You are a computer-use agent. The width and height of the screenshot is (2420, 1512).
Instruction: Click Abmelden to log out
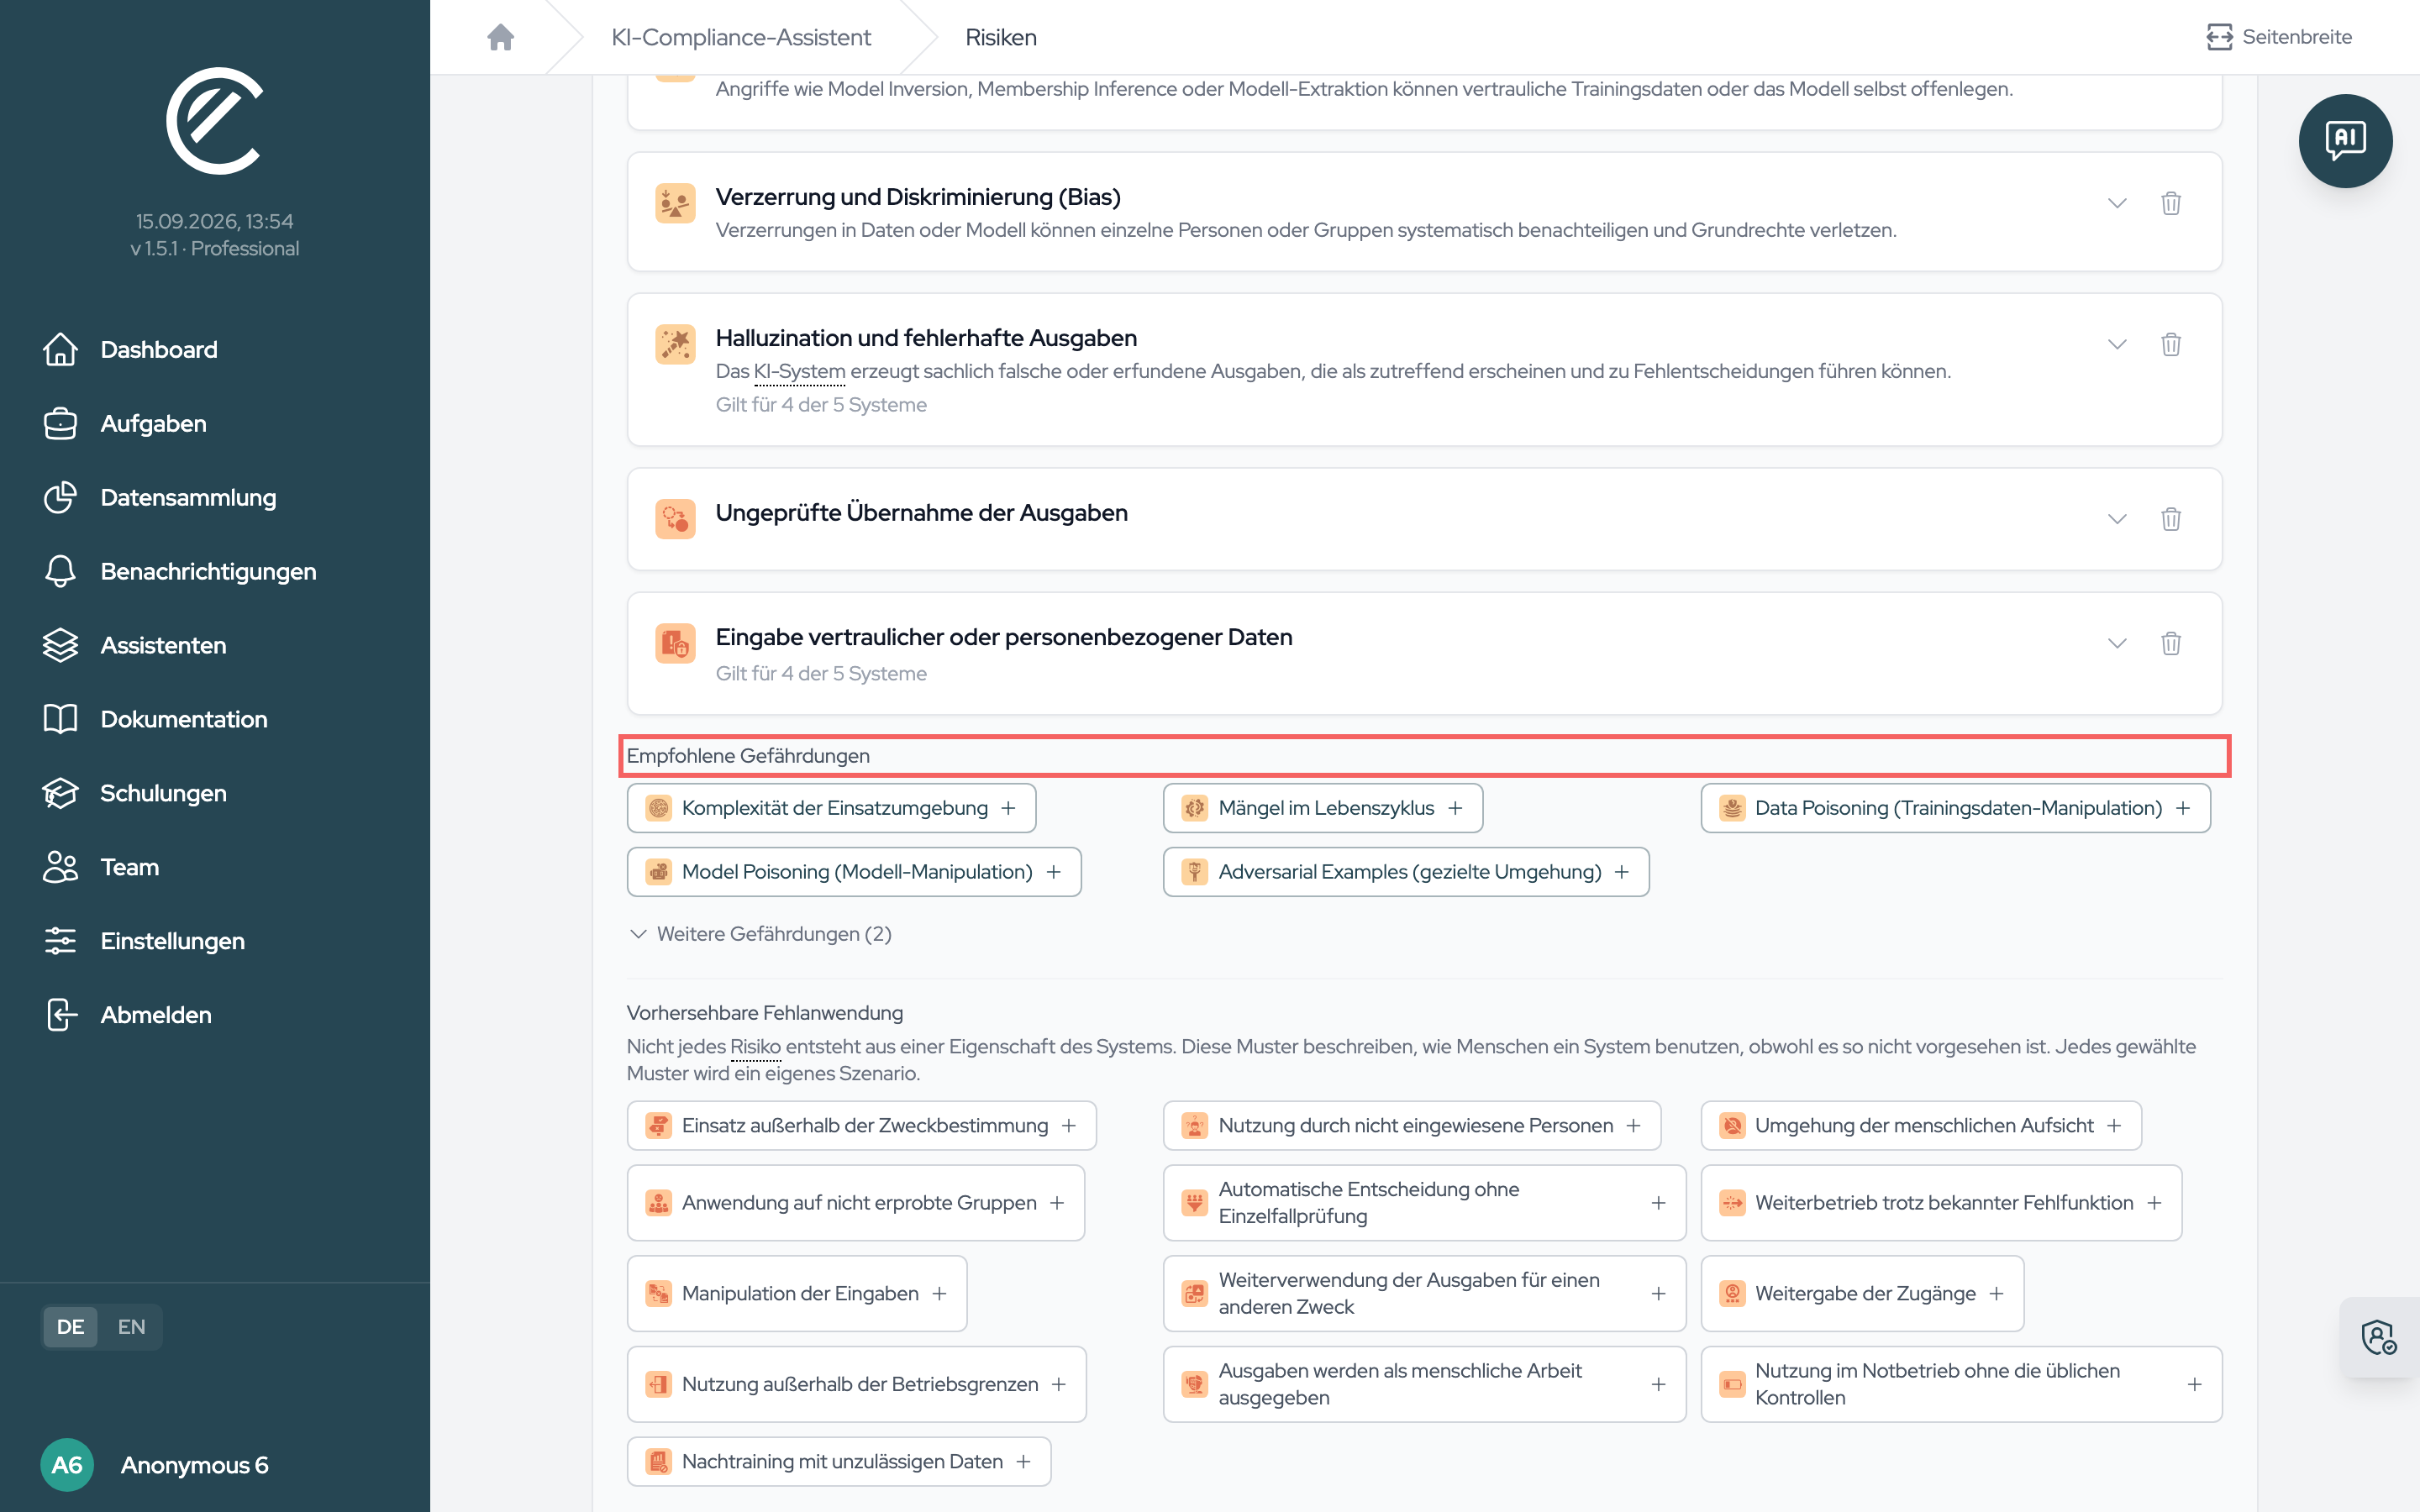127,1015
